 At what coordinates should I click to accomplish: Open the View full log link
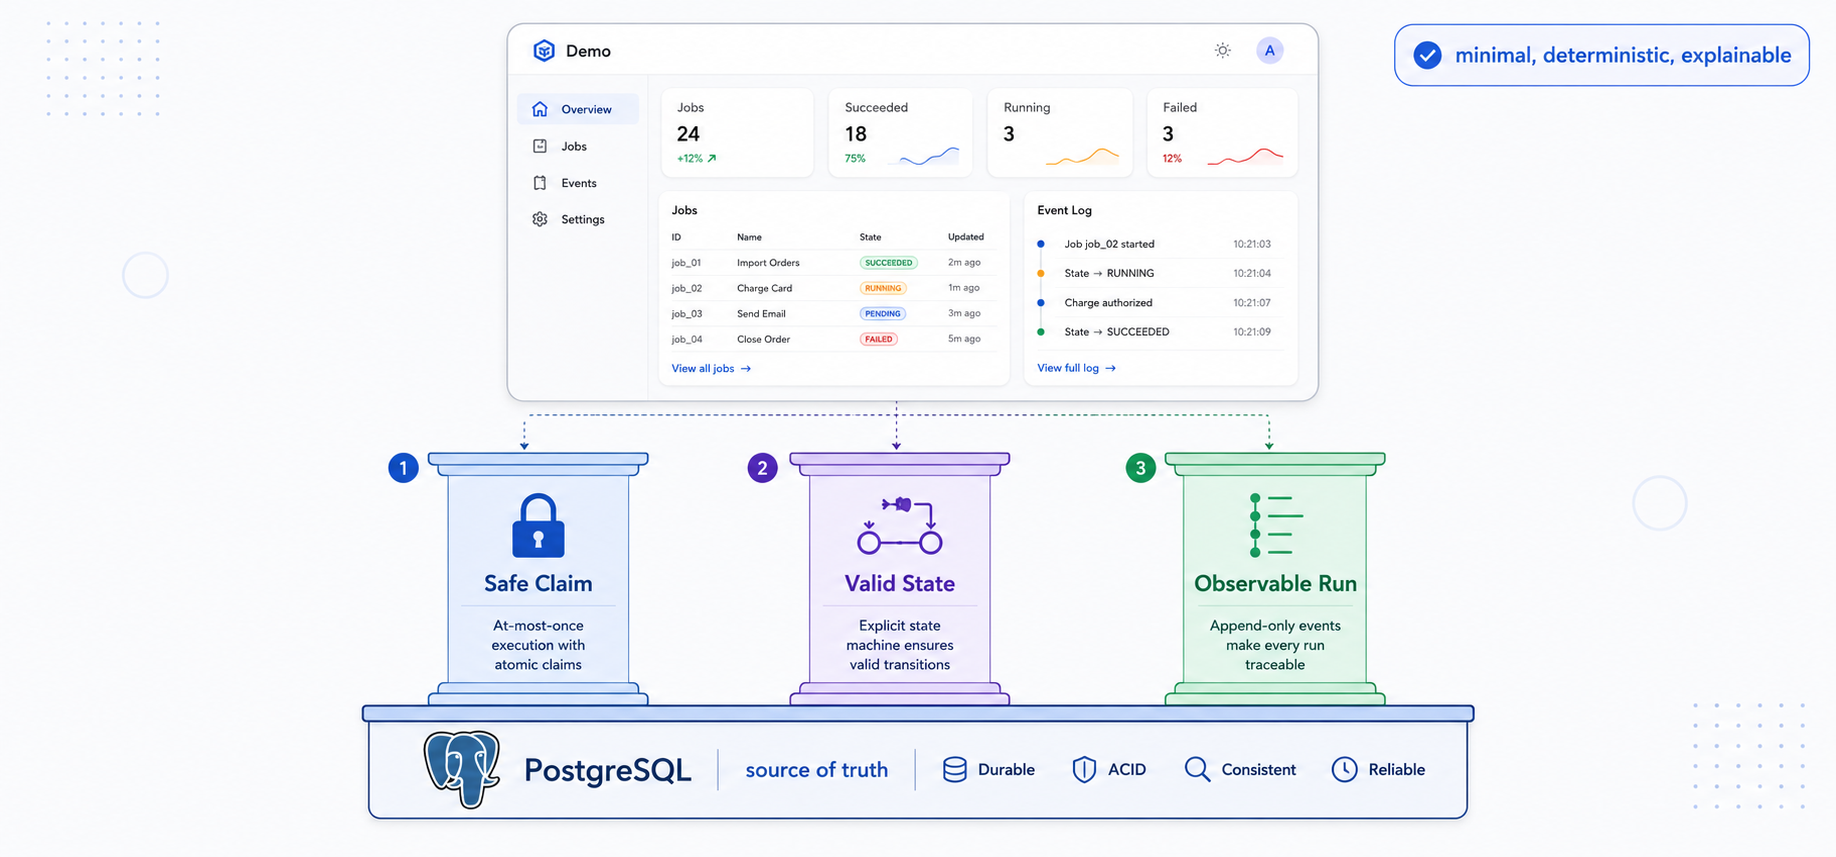click(1076, 368)
